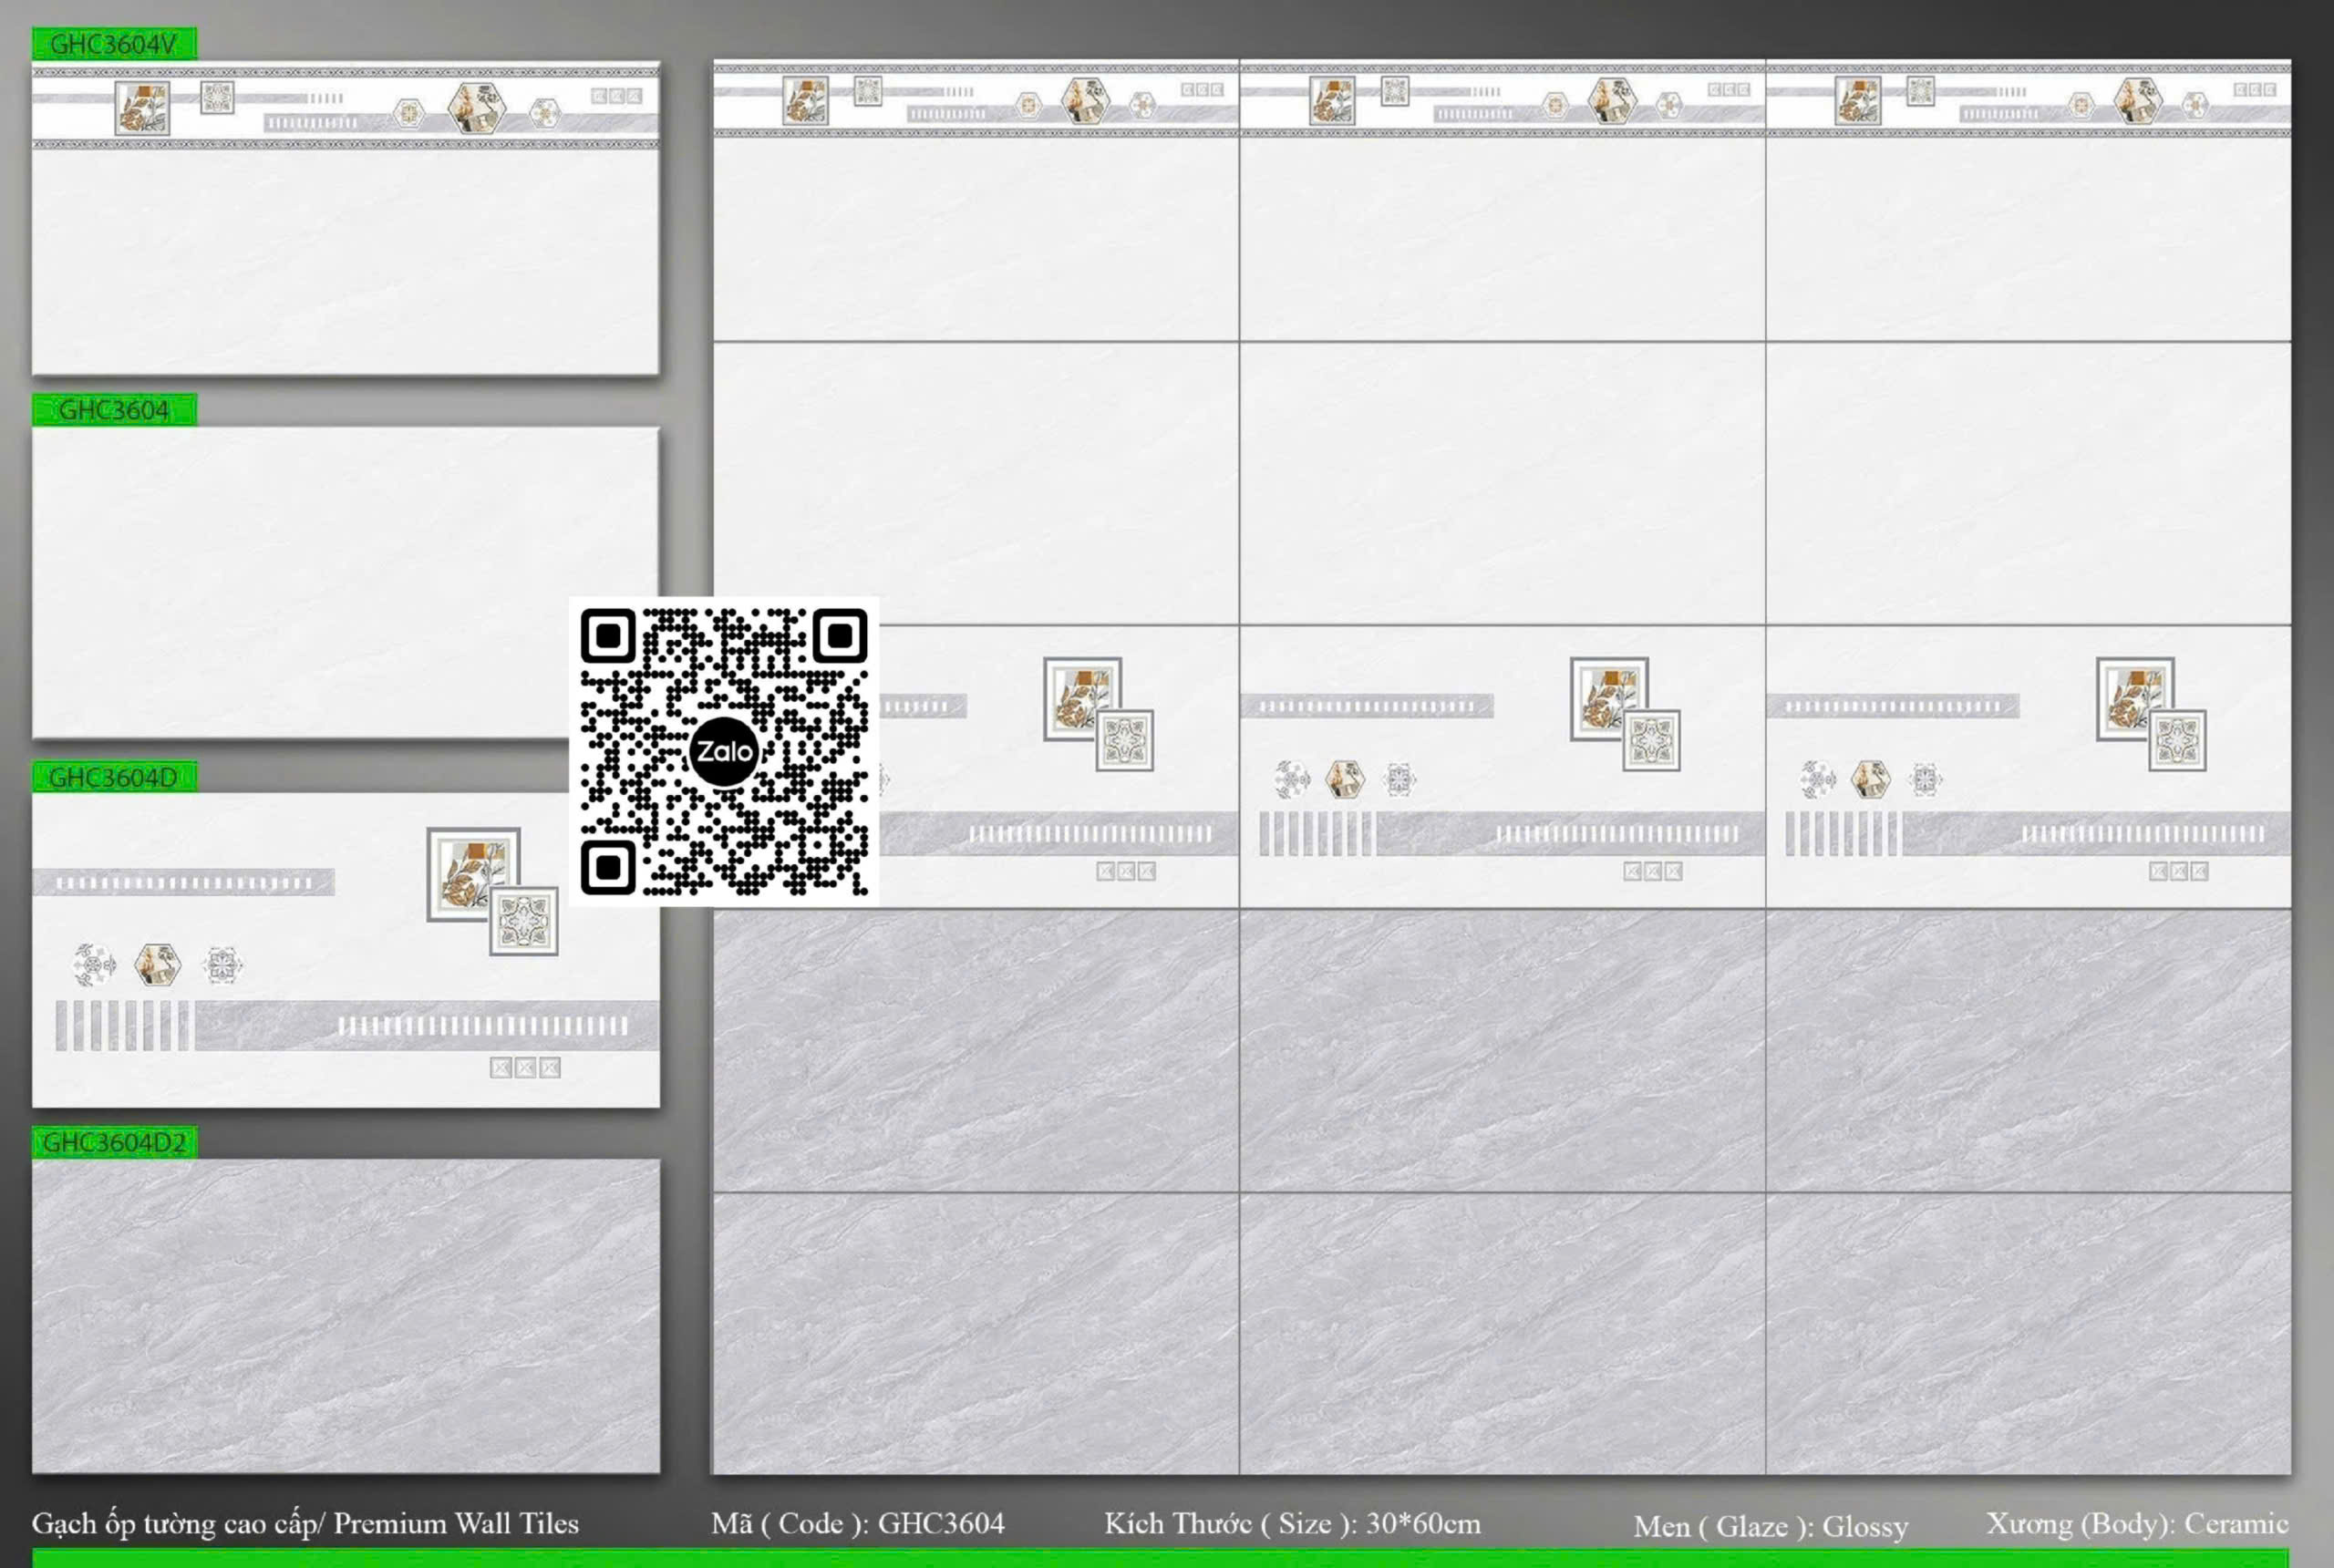Click the GHC3604 green label
The image size is (2334, 1568).
114,410
